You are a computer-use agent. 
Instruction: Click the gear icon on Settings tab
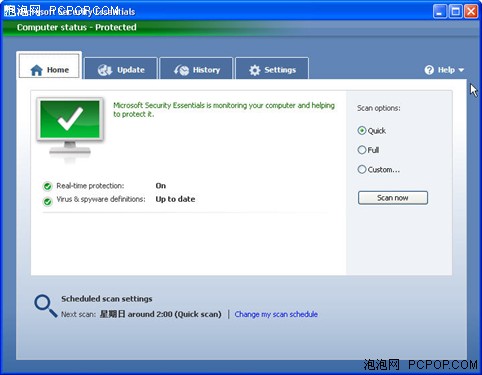click(x=255, y=70)
